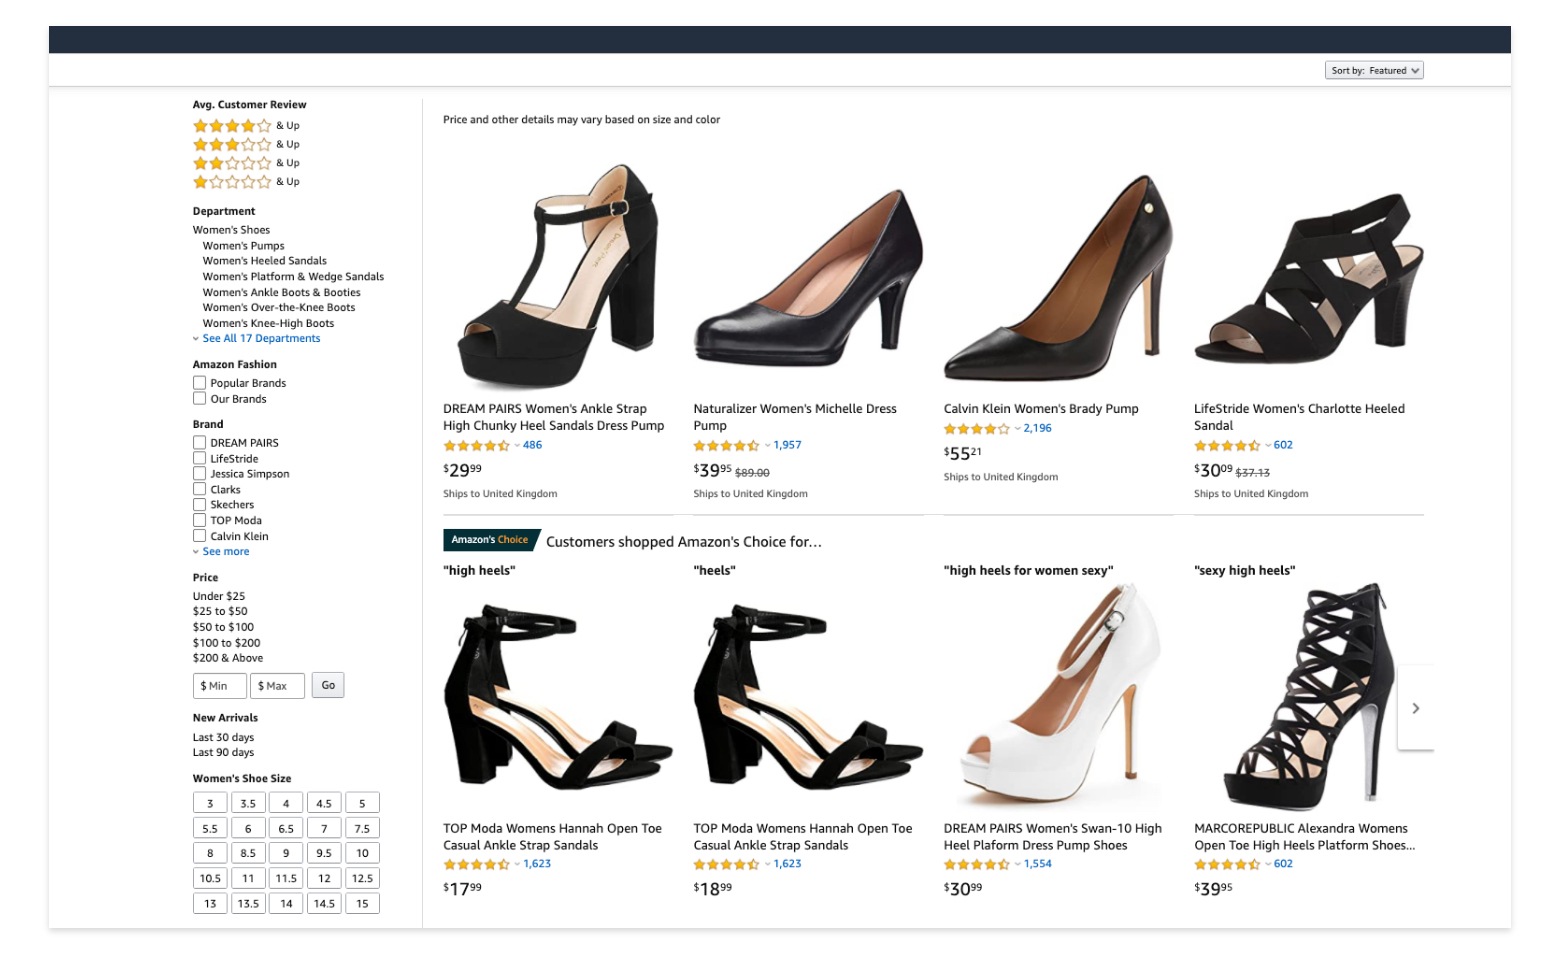Open ratings dropdown arrow next to 486

(x=517, y=446)
